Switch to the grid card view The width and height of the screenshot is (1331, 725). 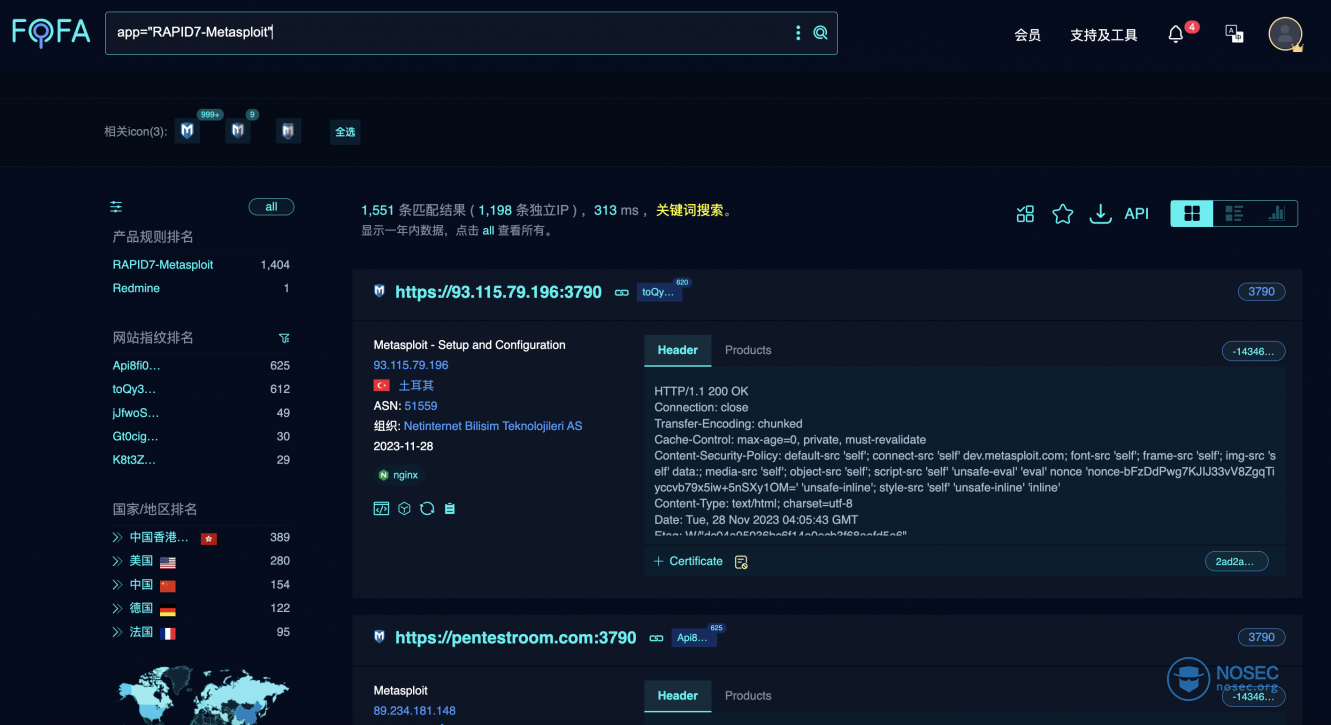click(x=1192, y=213)
